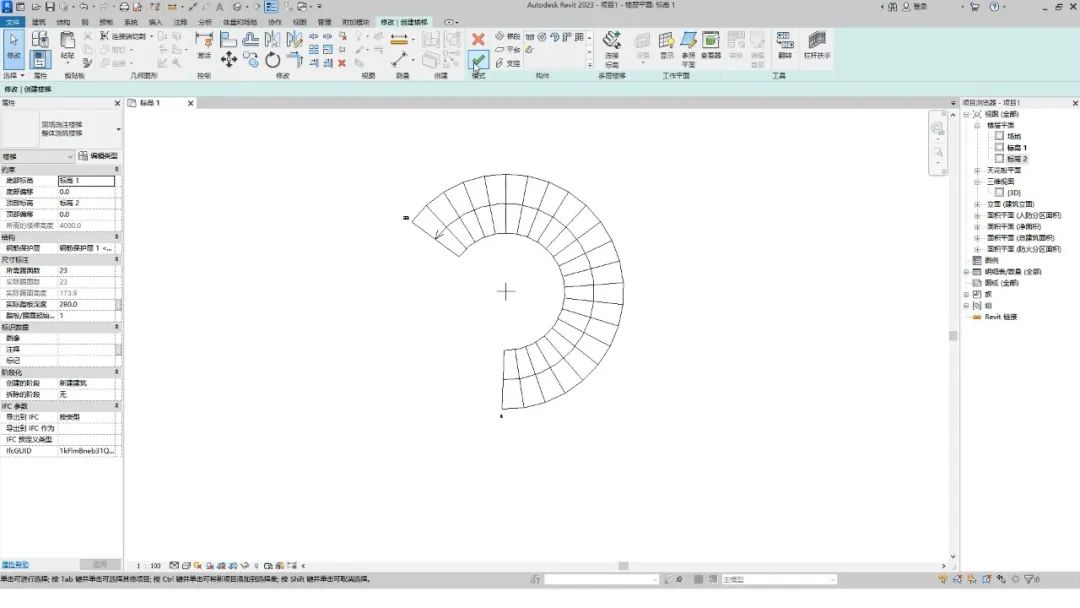
Task: Click the Revit 链接 tree item
Action: pyautogui.click(x=1001, y=317)
